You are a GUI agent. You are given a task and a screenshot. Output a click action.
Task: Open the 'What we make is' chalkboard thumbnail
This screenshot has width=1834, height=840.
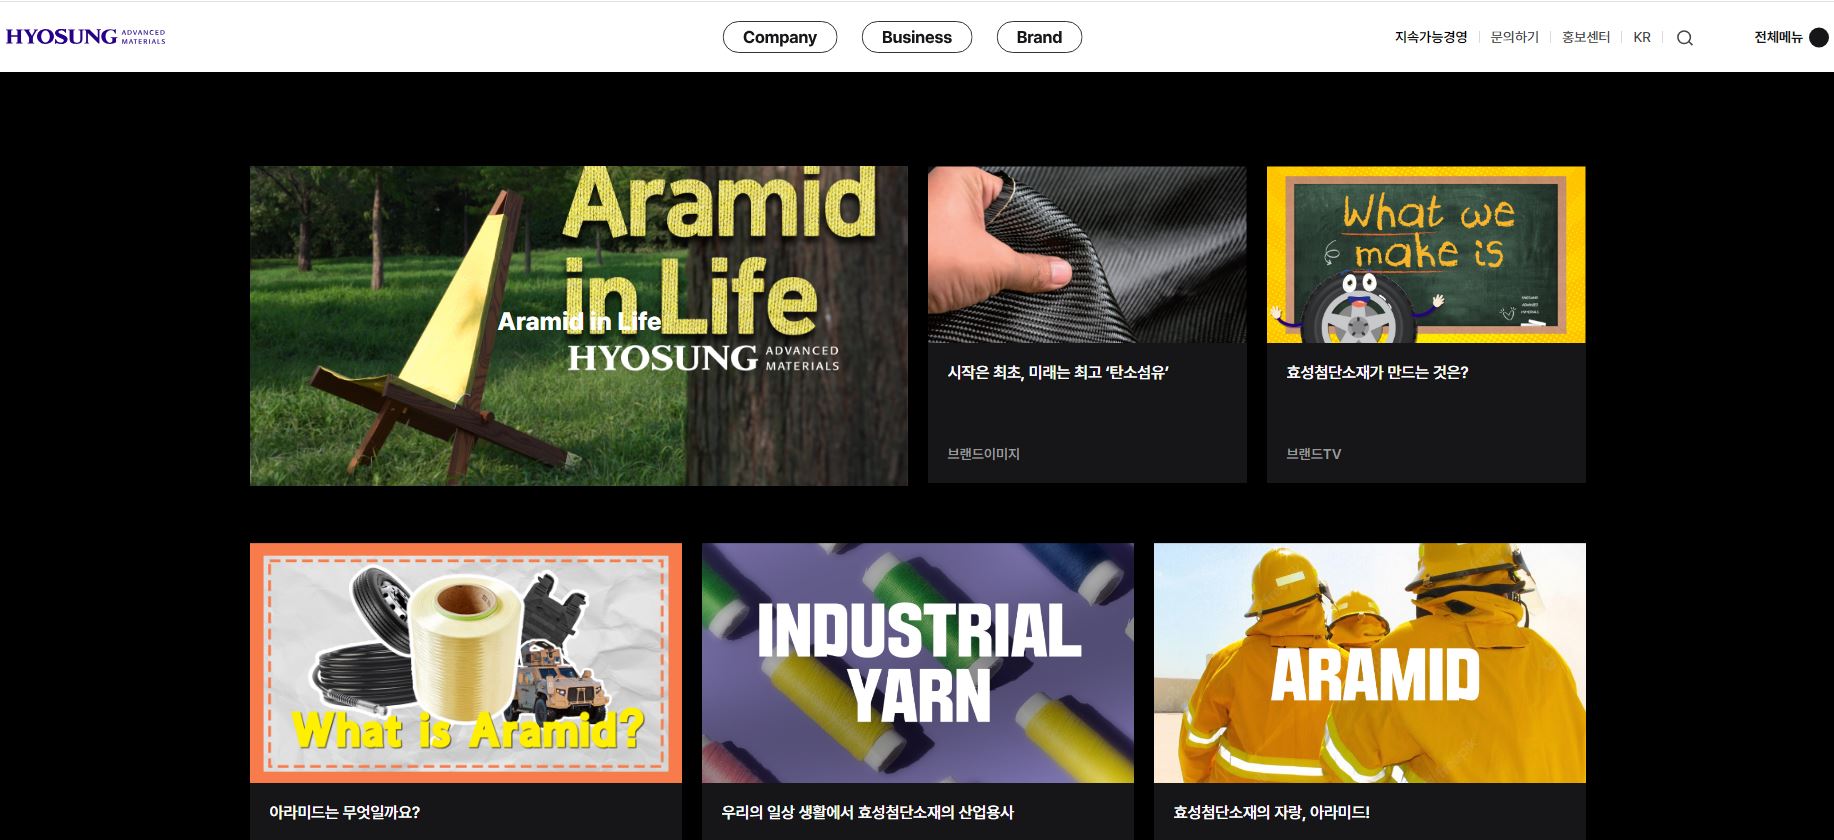[1426, 255]
